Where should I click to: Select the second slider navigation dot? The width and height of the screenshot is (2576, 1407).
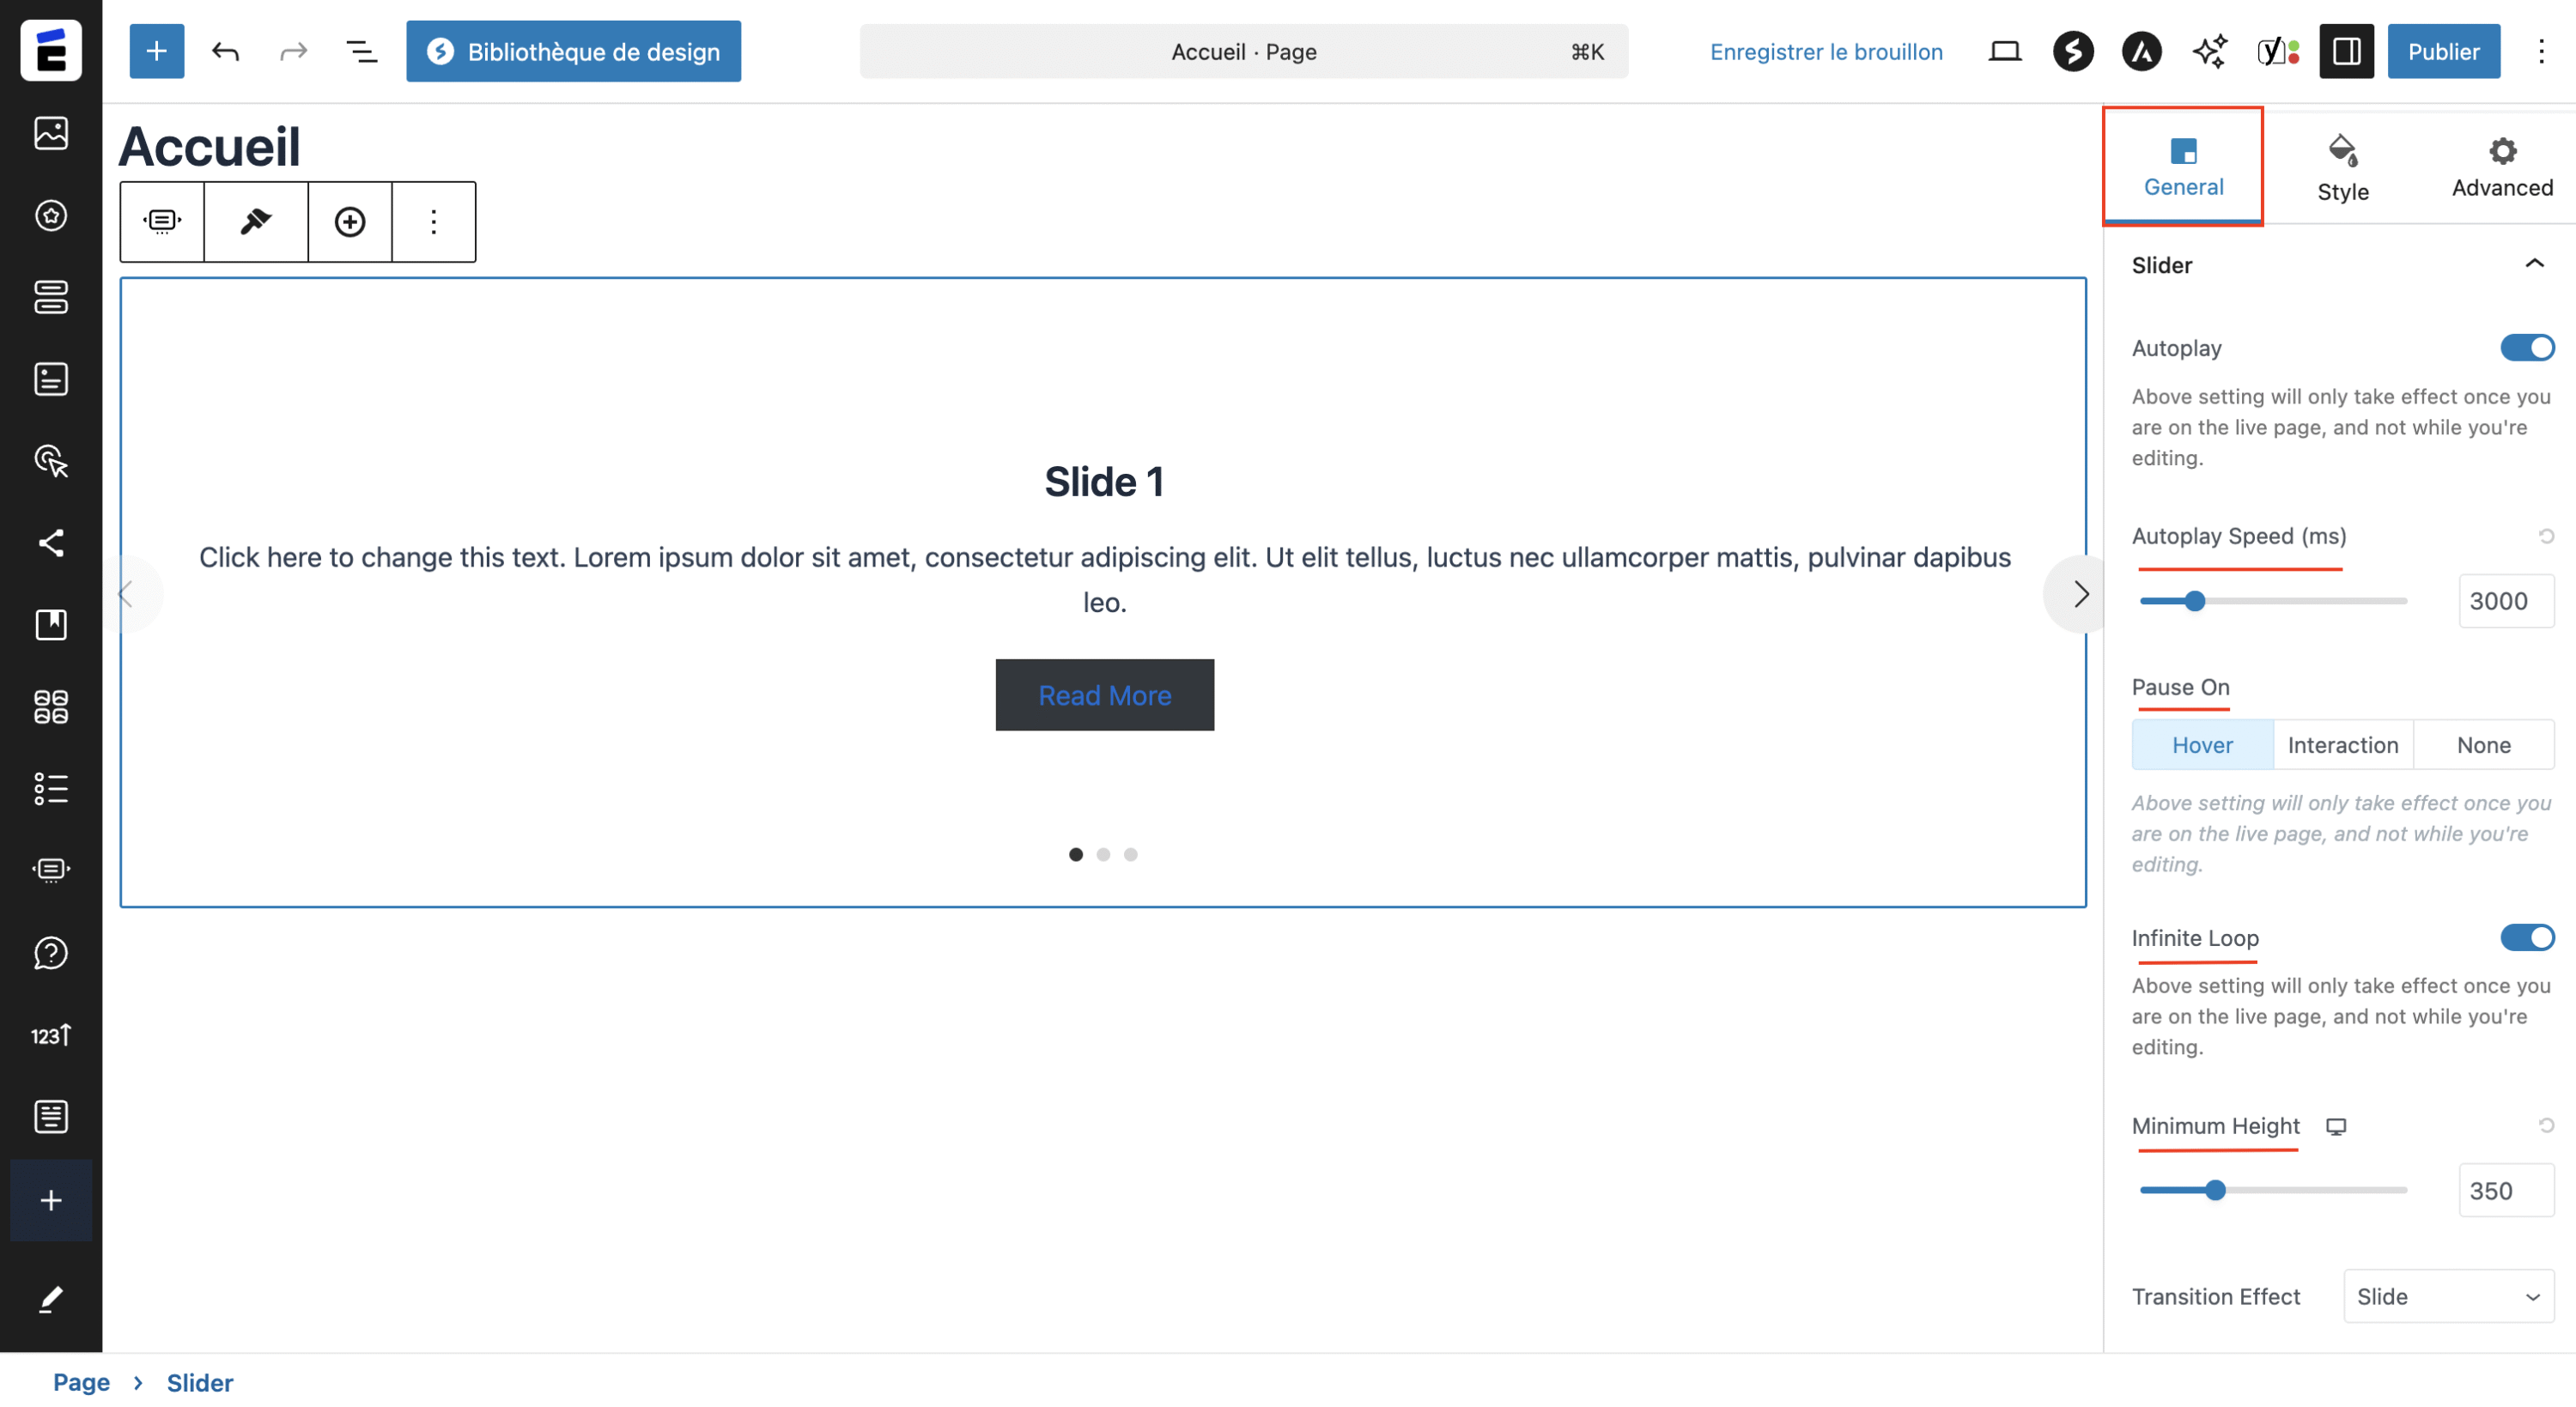click(1104, 854)
